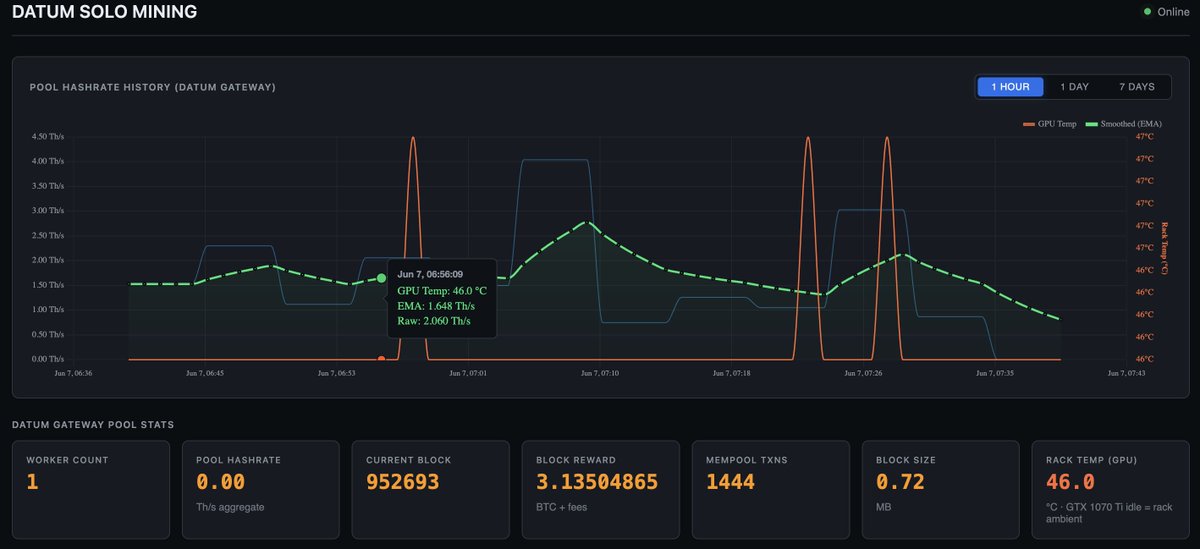
Task: Click the 3.00 Th/s y-axis label
Action: [48, 210]
